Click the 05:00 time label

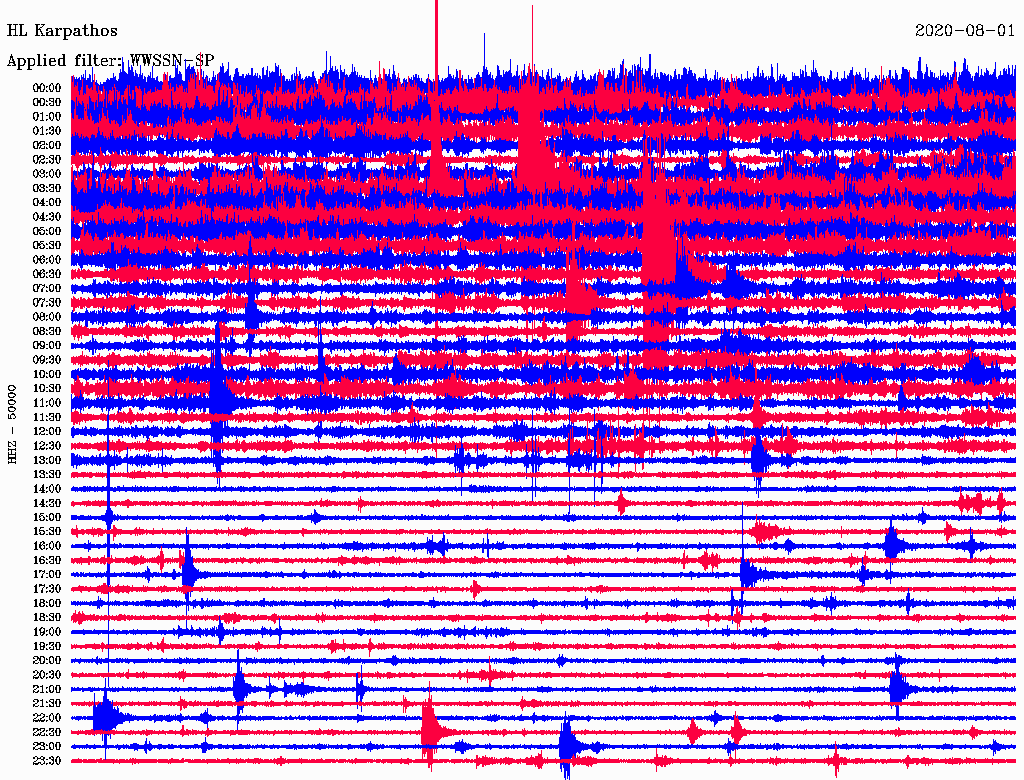[x=47, y=231]
